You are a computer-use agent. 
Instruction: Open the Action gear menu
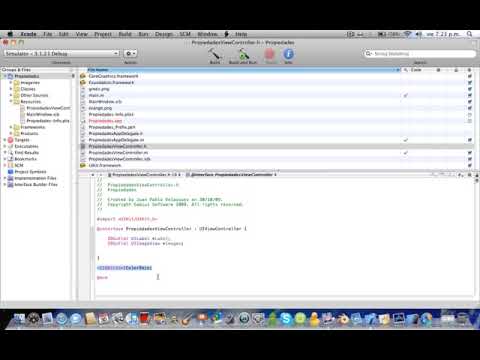(x=130, y=53)
